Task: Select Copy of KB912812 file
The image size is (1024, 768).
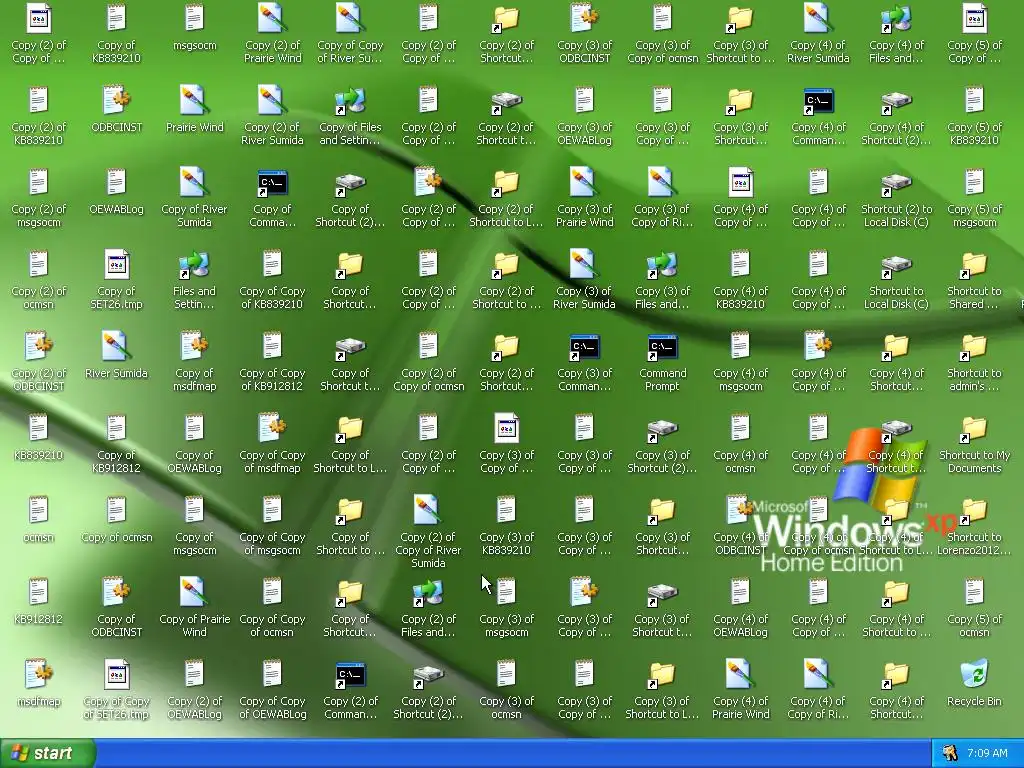Action: click(116, 428)
